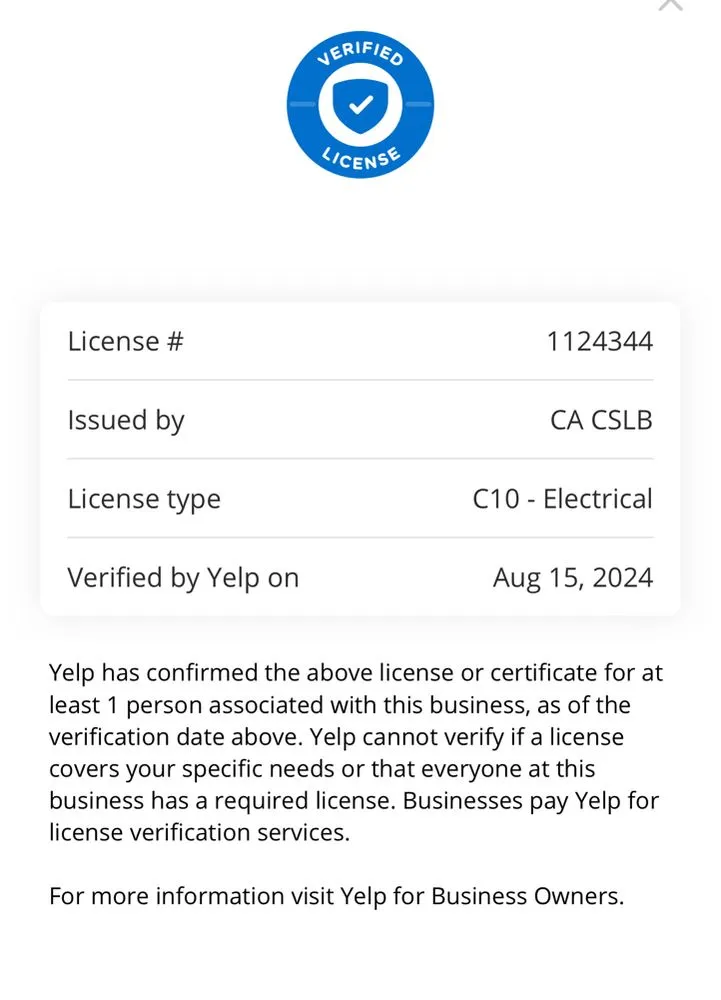Viewport: 721px width, 1000px height.
Task: Click the C10 - Electrical value
Action: 562,499
